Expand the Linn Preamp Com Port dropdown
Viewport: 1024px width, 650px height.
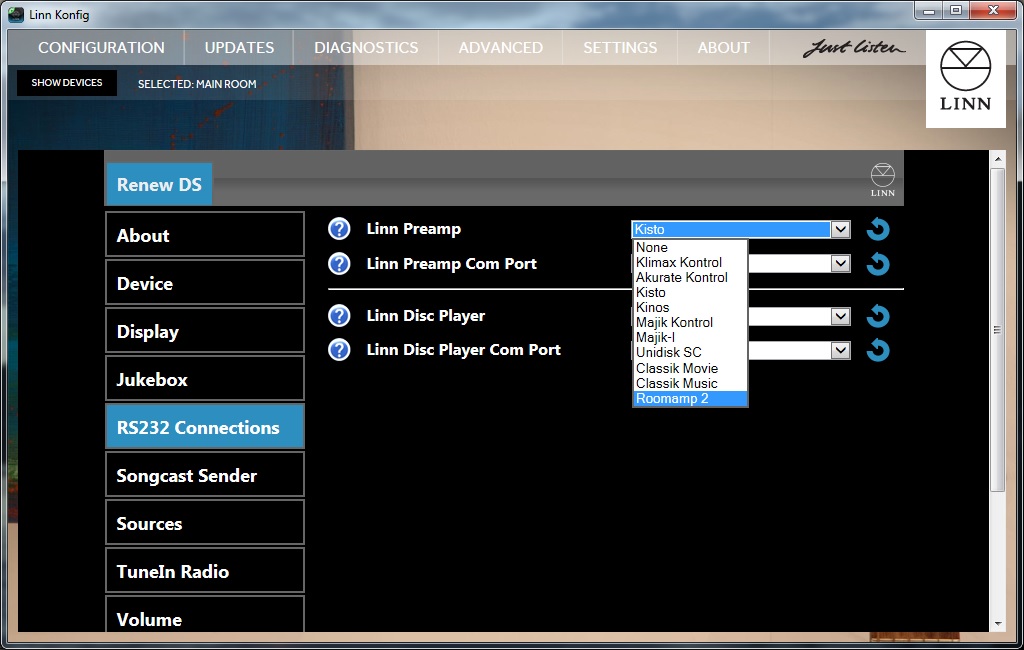(841, 264)
